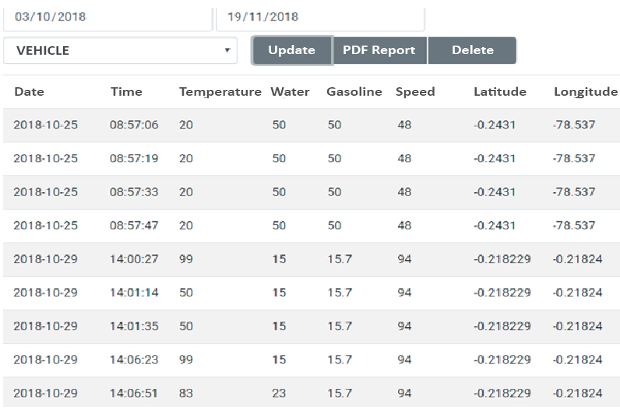This screenshot has height=408, width=620.
Task: Select the row with time 14:00:27
Action: click(x=312, y=259)
